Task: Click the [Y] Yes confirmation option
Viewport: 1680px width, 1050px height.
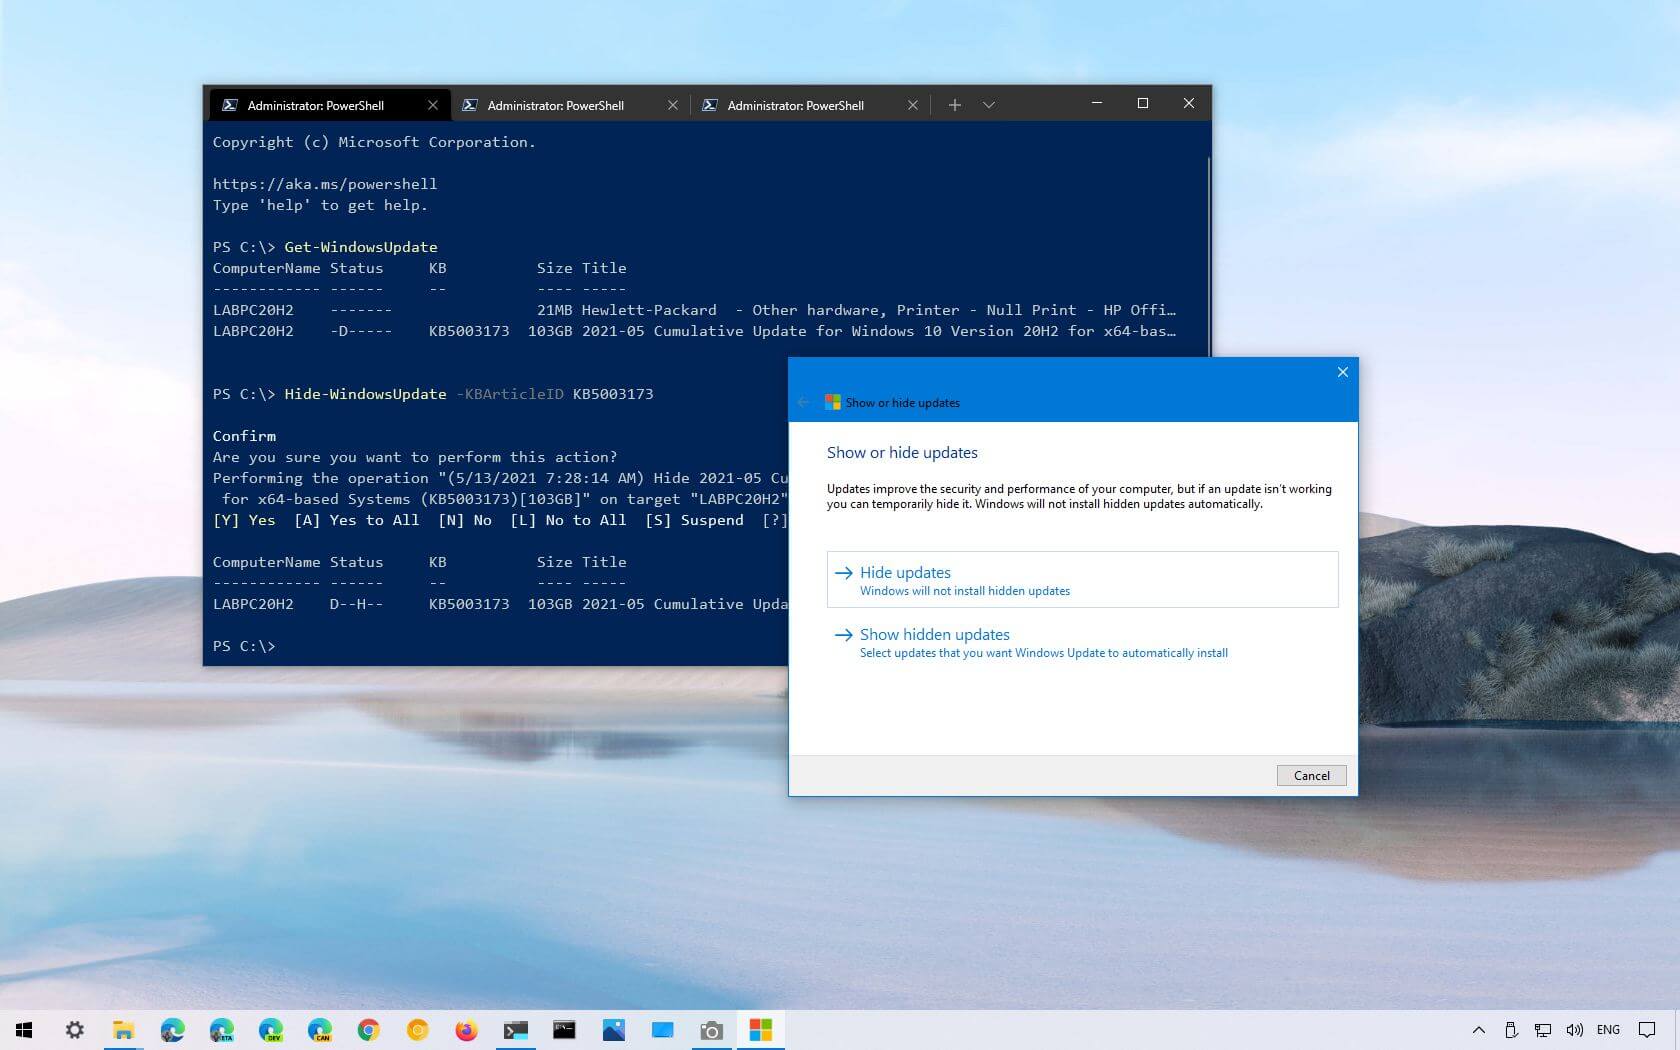Action: pyautogui.click(x=244, y=520)
